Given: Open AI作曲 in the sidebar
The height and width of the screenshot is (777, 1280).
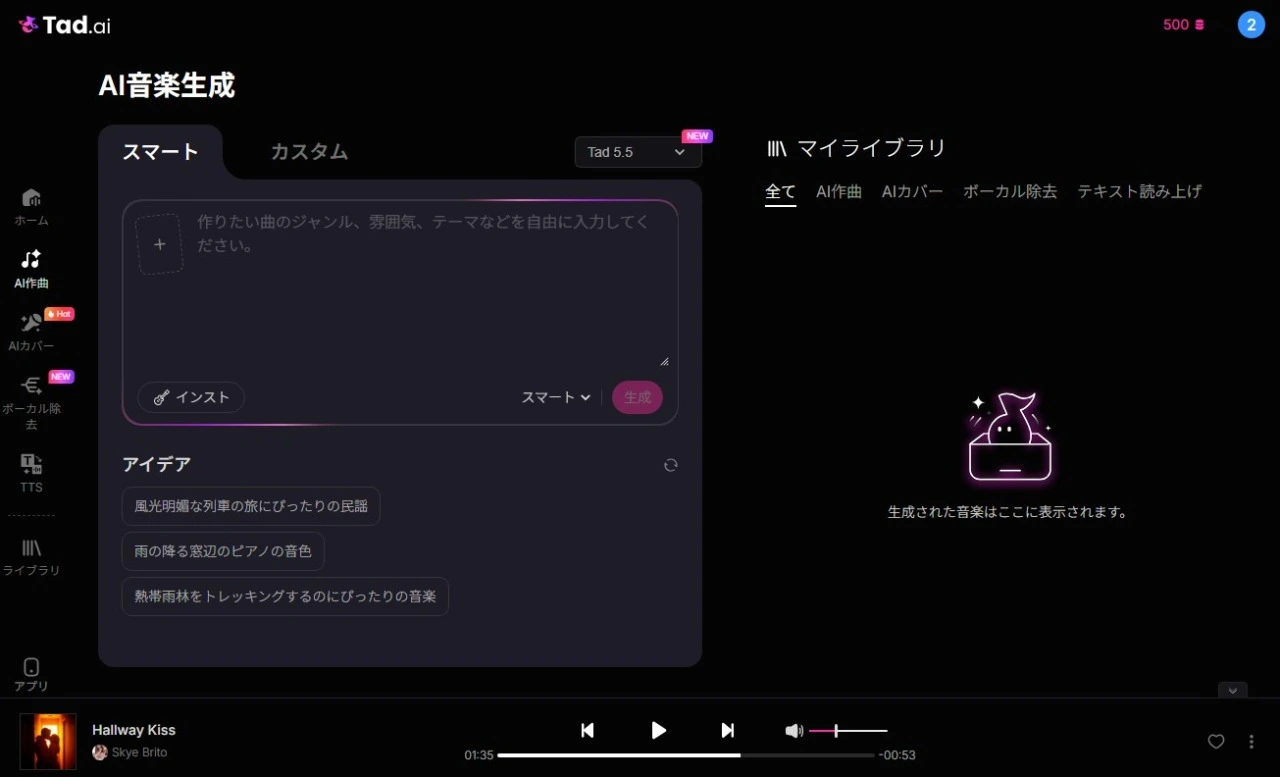Looking at the screenshot, I should (x=31, y=270).
